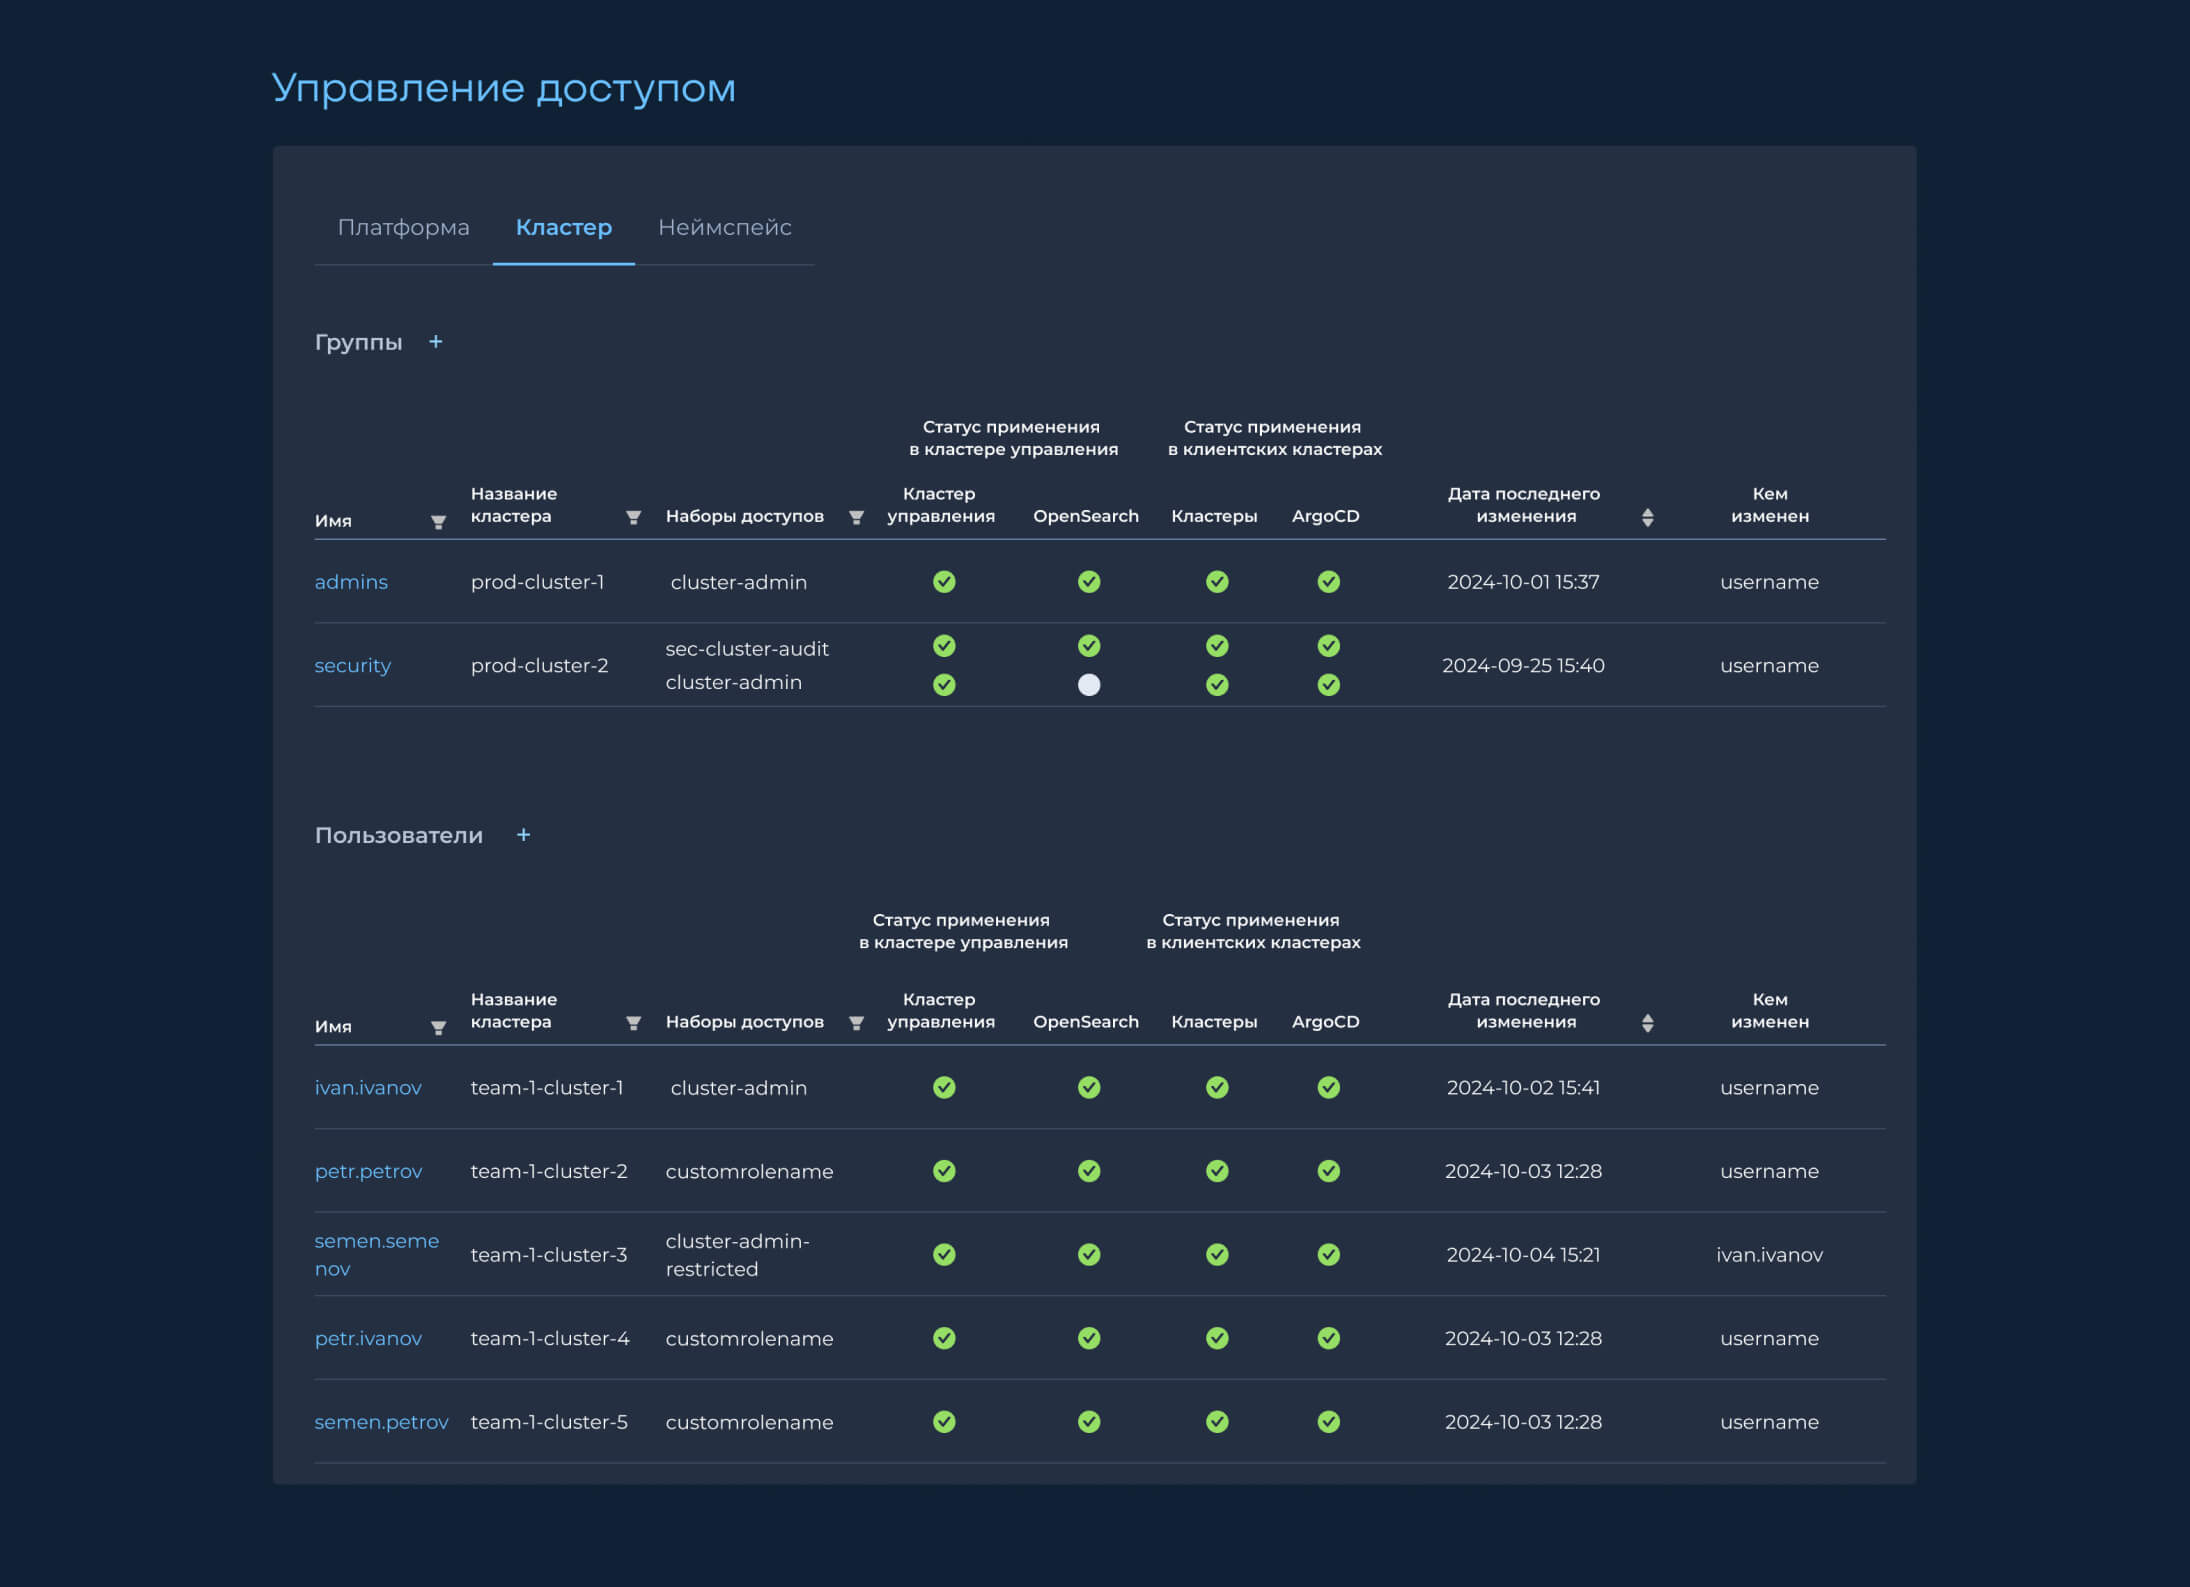Click the plus icon next to Группы
The width and height of the screenshot is (2190, 1587).
pos(435,342)
